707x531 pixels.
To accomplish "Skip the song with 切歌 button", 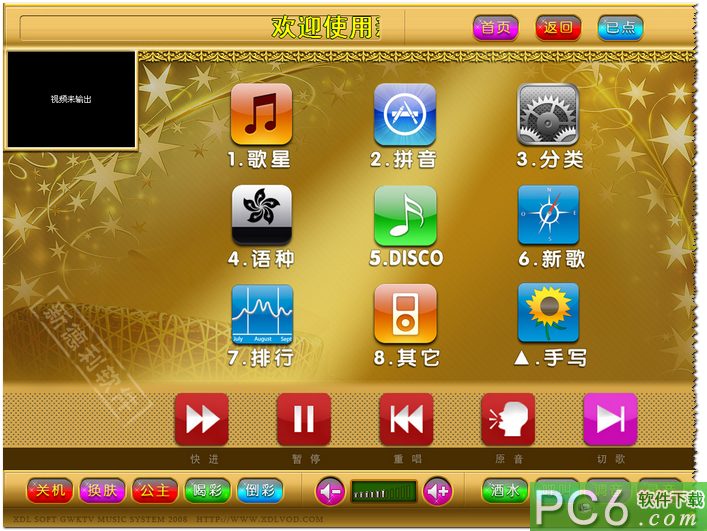I will [x=611, y=419].
